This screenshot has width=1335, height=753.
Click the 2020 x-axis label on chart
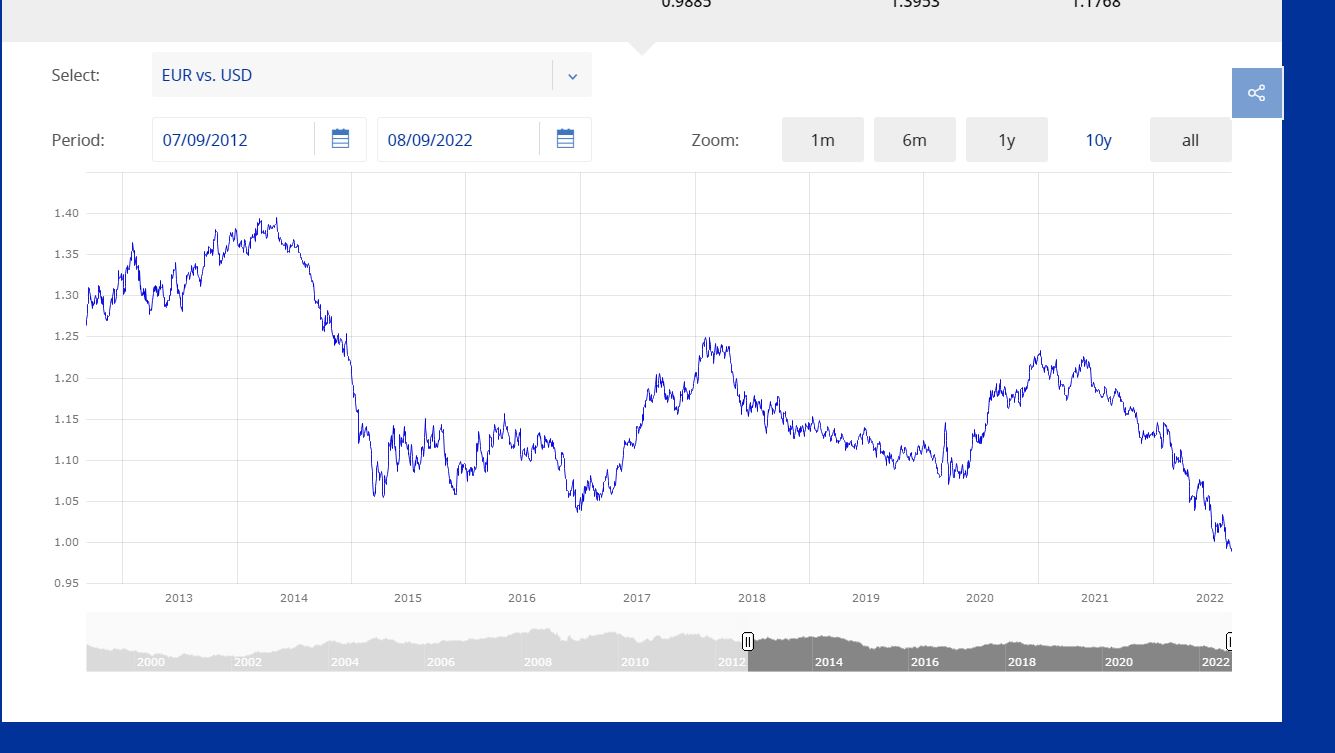[979, 598]
